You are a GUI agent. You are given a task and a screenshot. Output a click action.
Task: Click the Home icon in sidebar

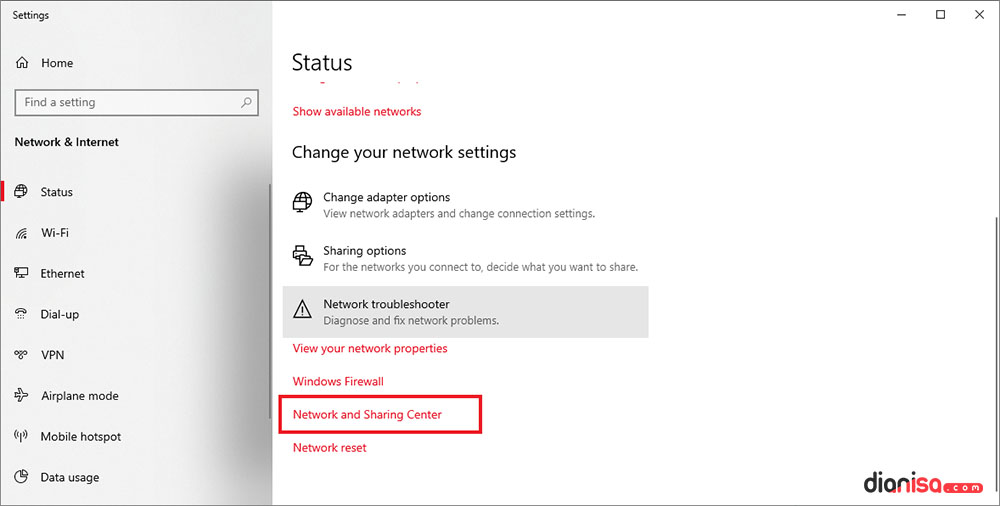click(x=22, y=63)
